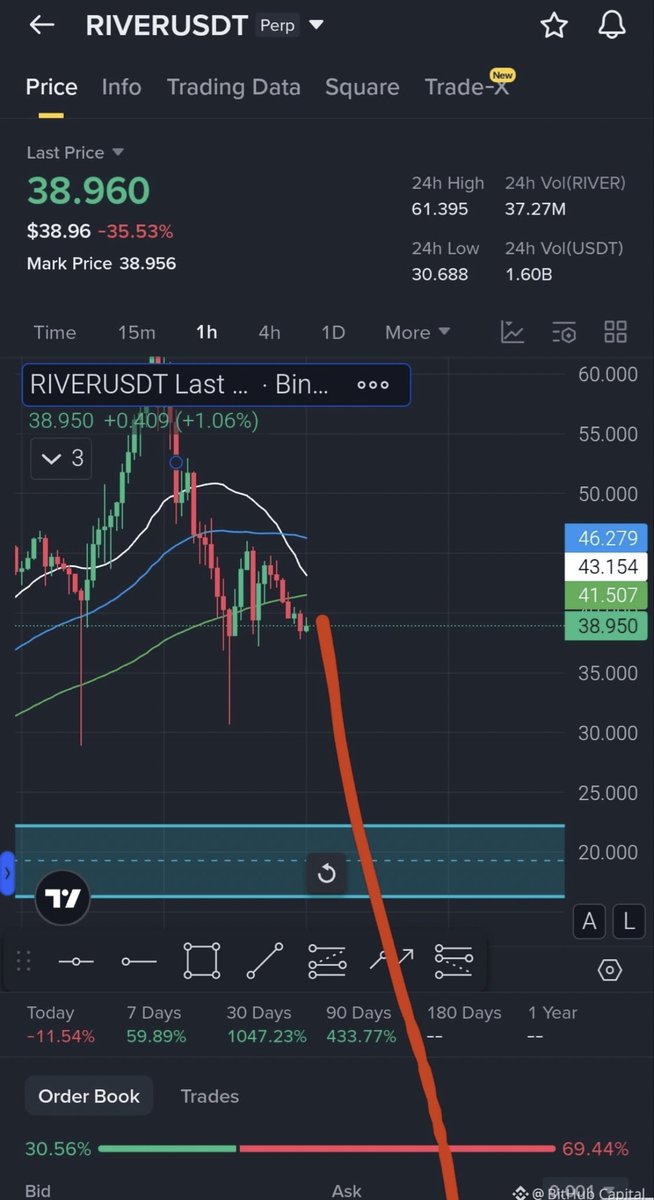This screenshot has width=654, height=1200.
Task: Open price alert bell icon
Action: point(612,26)
